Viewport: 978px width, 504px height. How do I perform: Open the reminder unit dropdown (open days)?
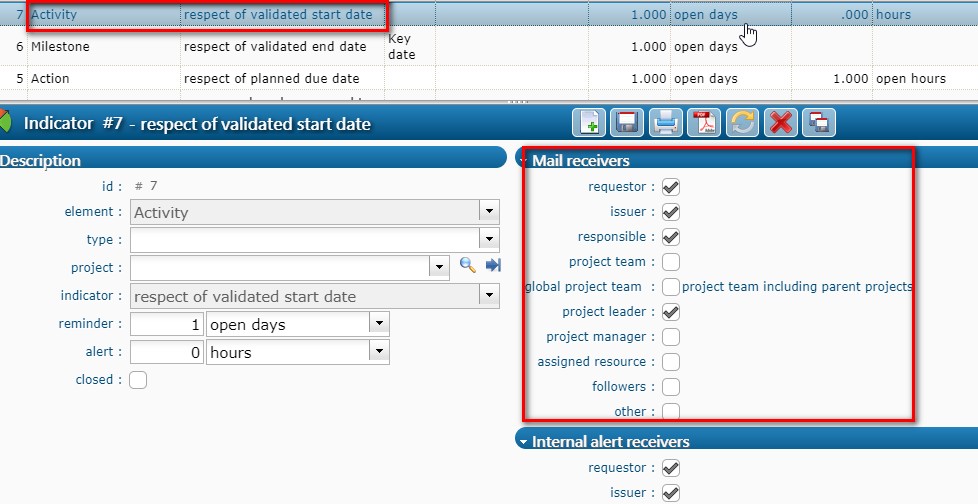pyautogui.click(x=379, y=324)
